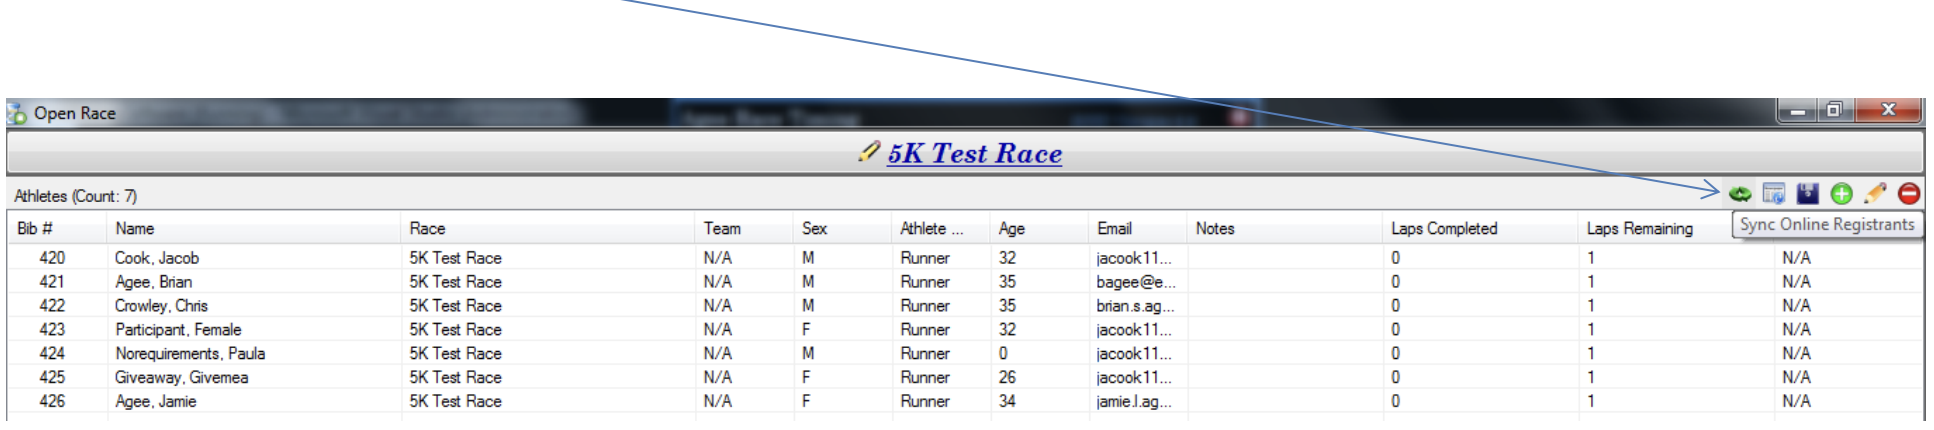Select the Giveaway, Givemea athlete row

click(181, 378)
